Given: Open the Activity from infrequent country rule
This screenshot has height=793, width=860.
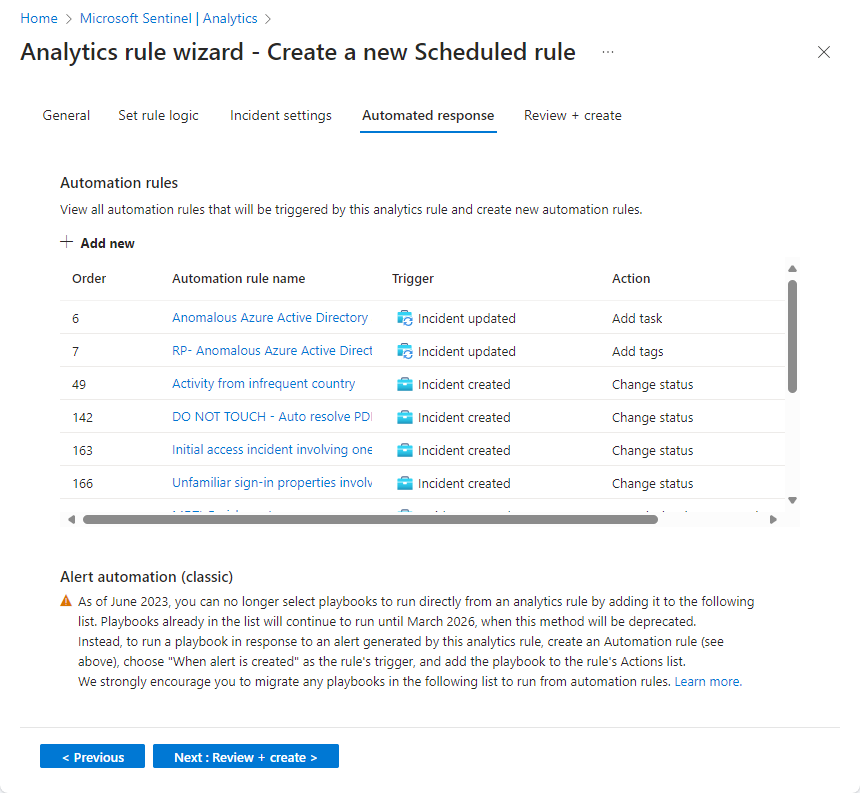Looking at the screenshot, I should pyautogui.click(x=265, y=384).
